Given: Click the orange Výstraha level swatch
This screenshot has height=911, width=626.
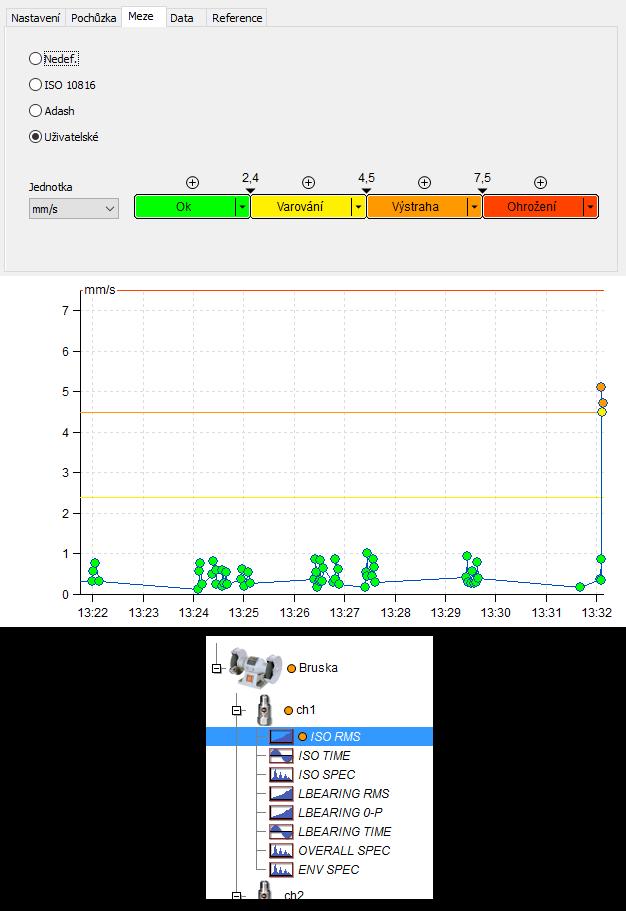Looking at the screenshot, I should pyautogui.click(x=416, y=206).
